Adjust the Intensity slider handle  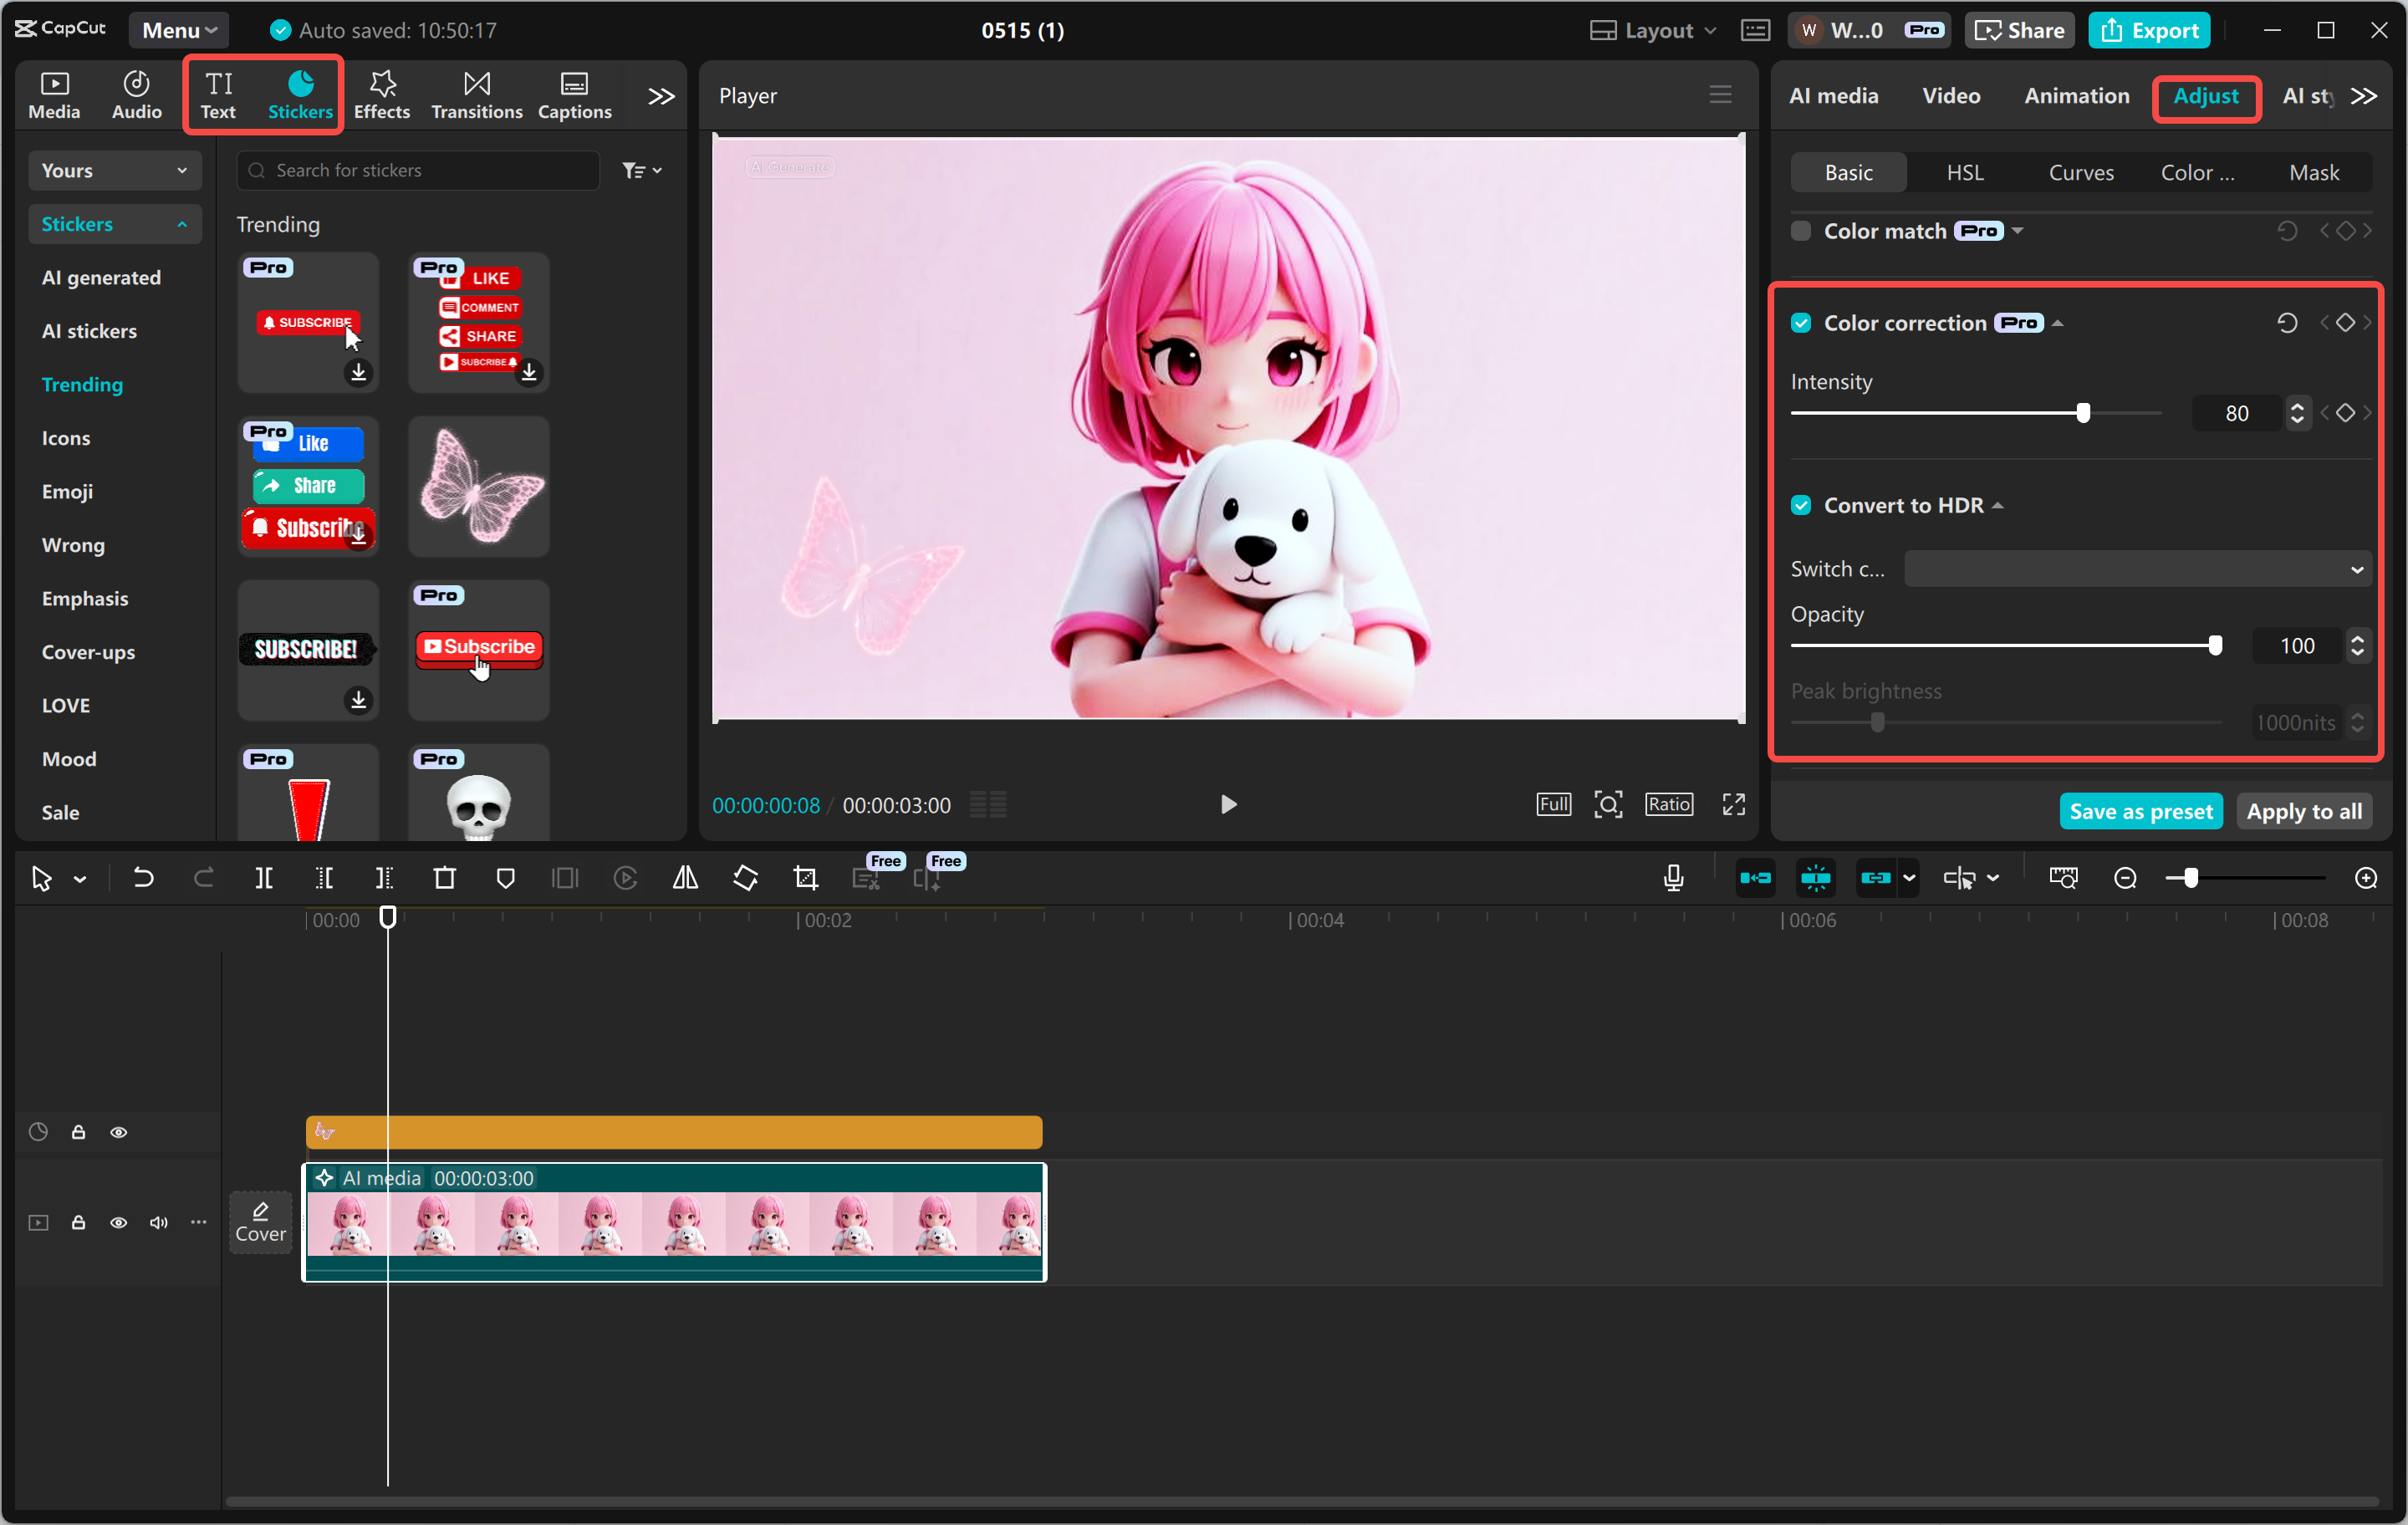pos(2083,413)
